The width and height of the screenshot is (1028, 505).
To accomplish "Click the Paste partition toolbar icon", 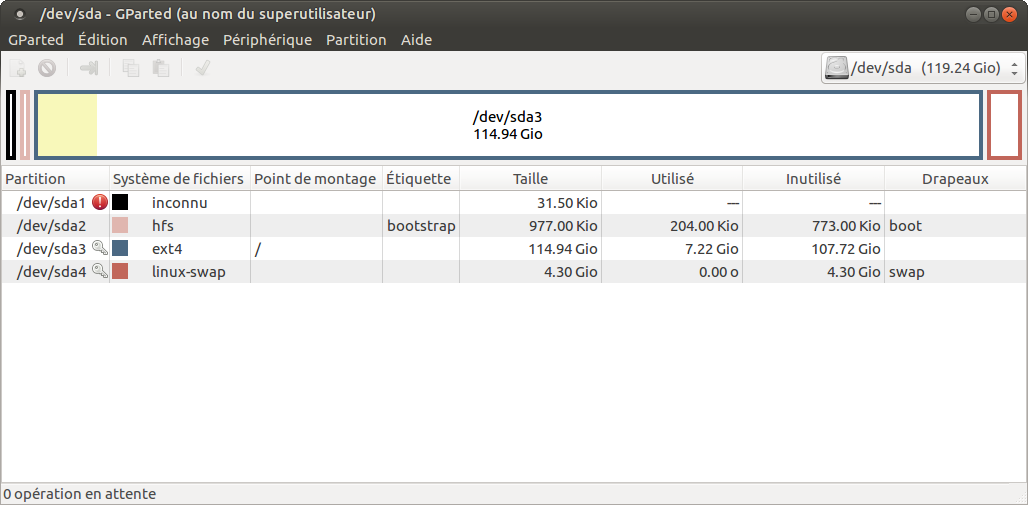I will (x=160, y=68).
